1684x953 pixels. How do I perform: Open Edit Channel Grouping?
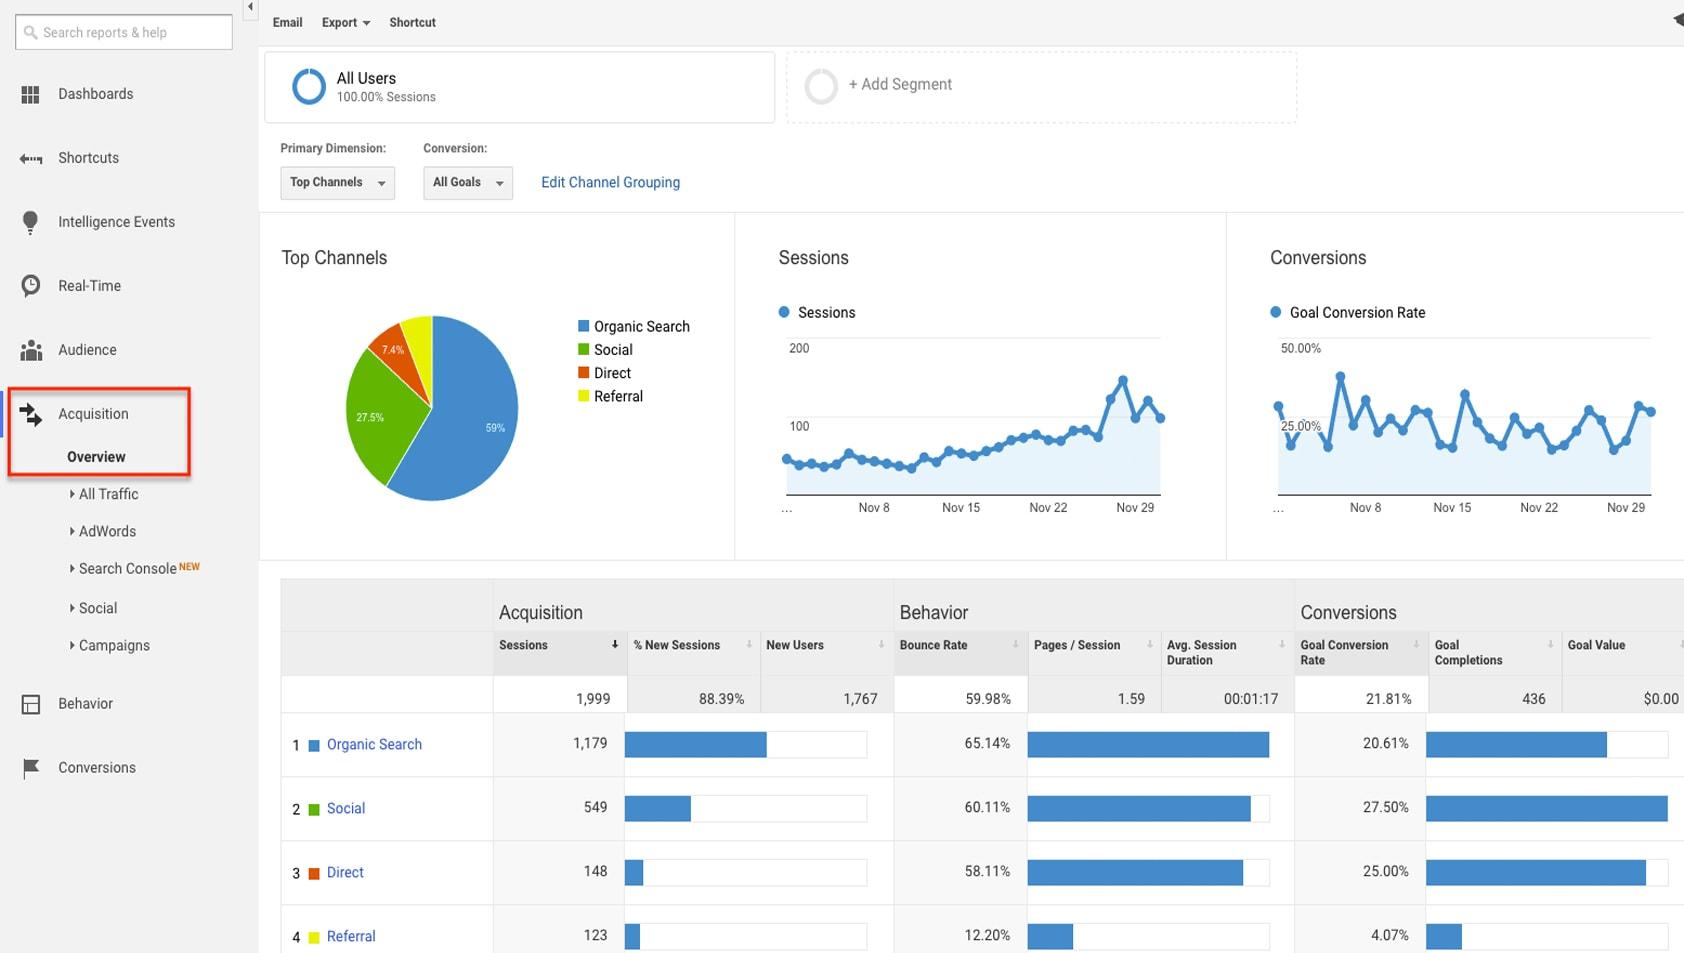(x=610, y=182)
